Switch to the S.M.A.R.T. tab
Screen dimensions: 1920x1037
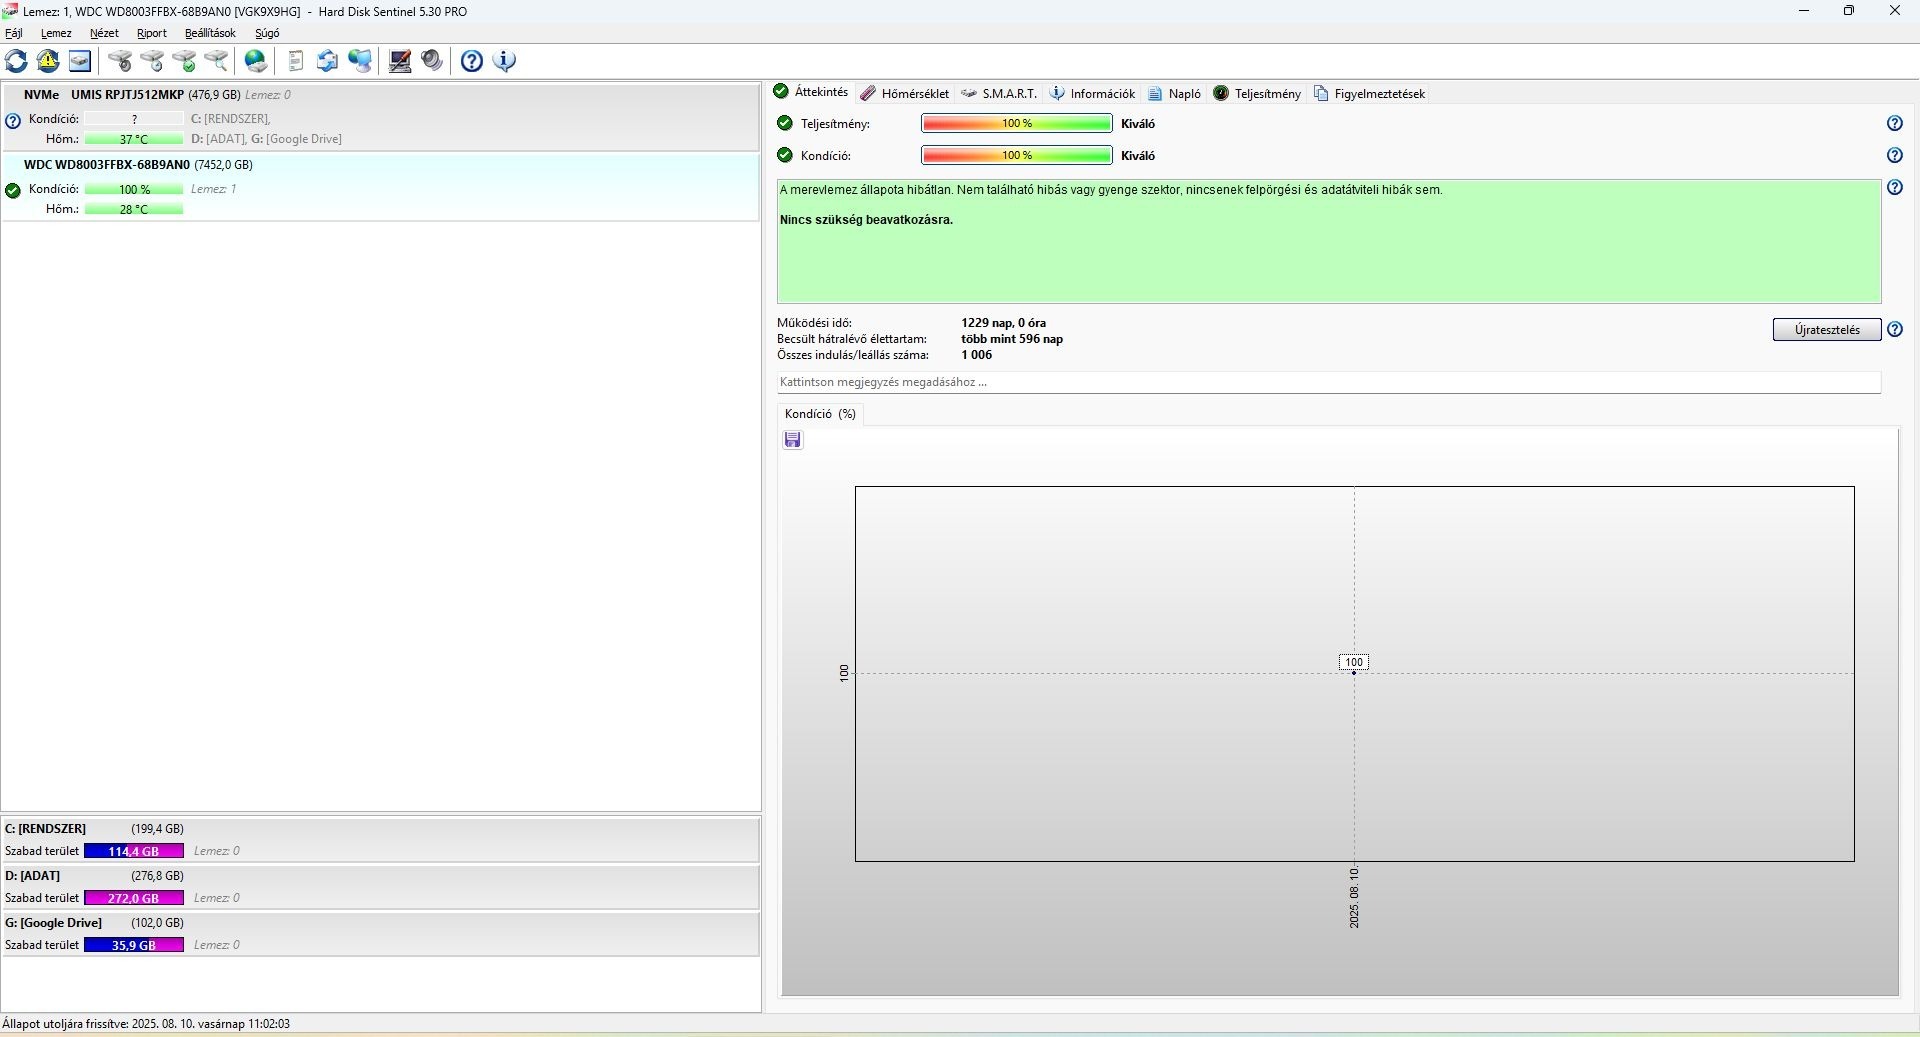point(999,93)
